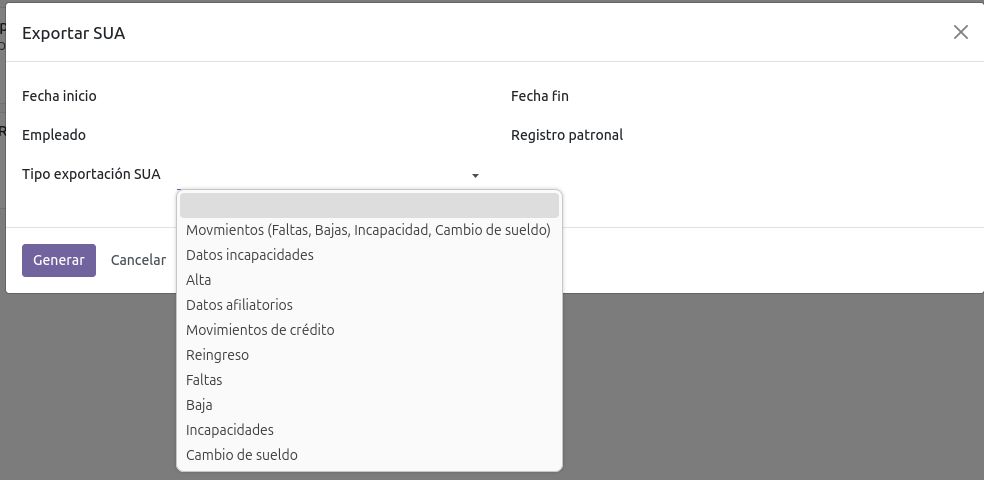Choose Datos afiliatorios from the list
Viewport: 984px width, 480px height.
[239, 305]
